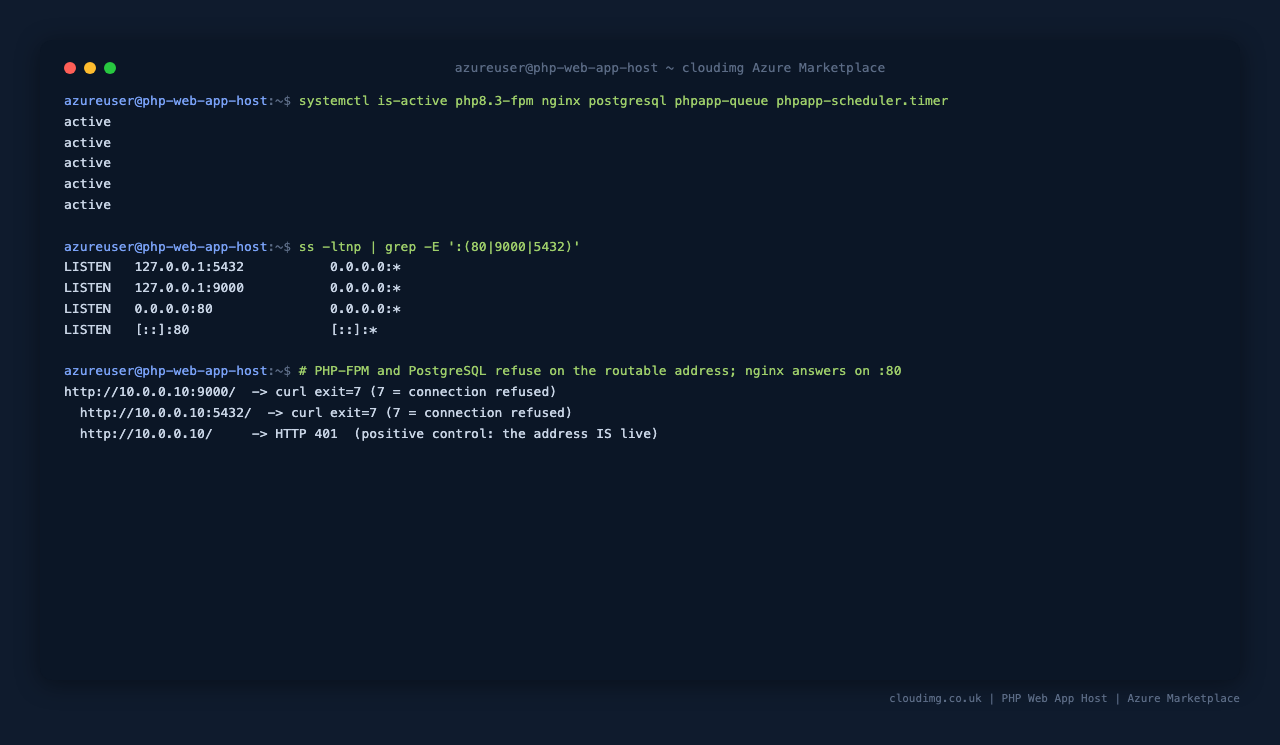Click the yellow minimize window dot
1280x745 pixels.
pos(90,68)
